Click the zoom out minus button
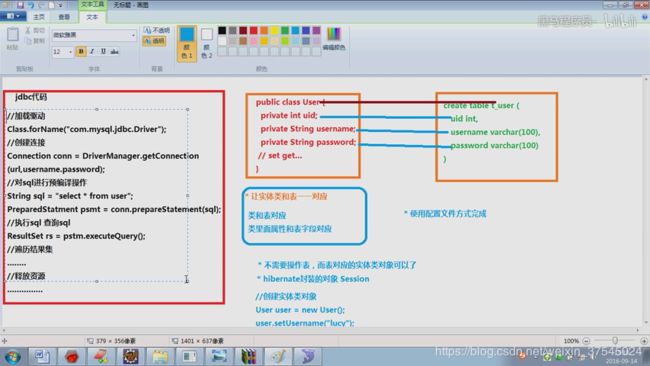 click(586, 341)
